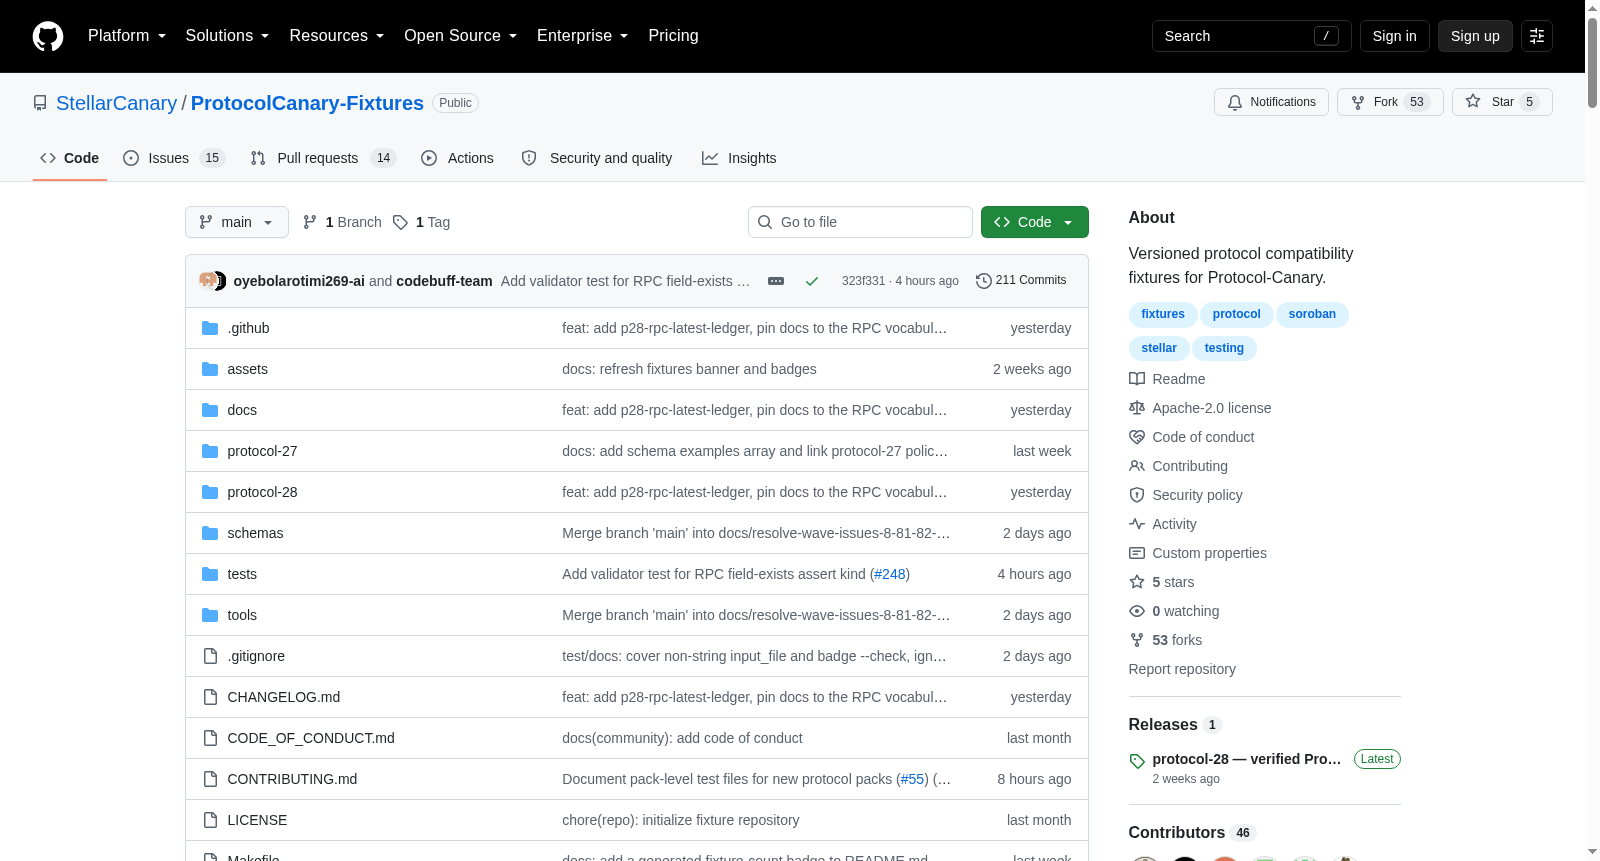Viewport: 1600px width, 861px height.
Task: Star the repository with the Star button
Action: pos(1502,102)
